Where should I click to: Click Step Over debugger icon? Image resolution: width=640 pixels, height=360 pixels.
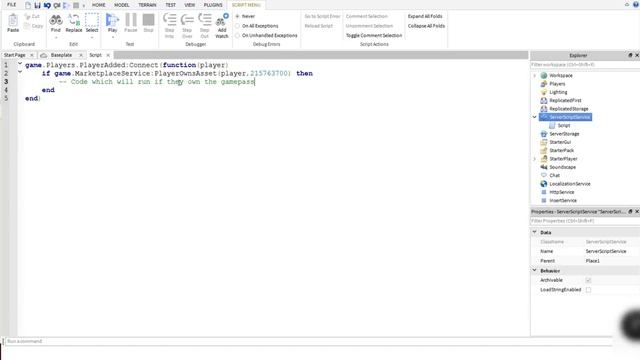coord(187,19)
